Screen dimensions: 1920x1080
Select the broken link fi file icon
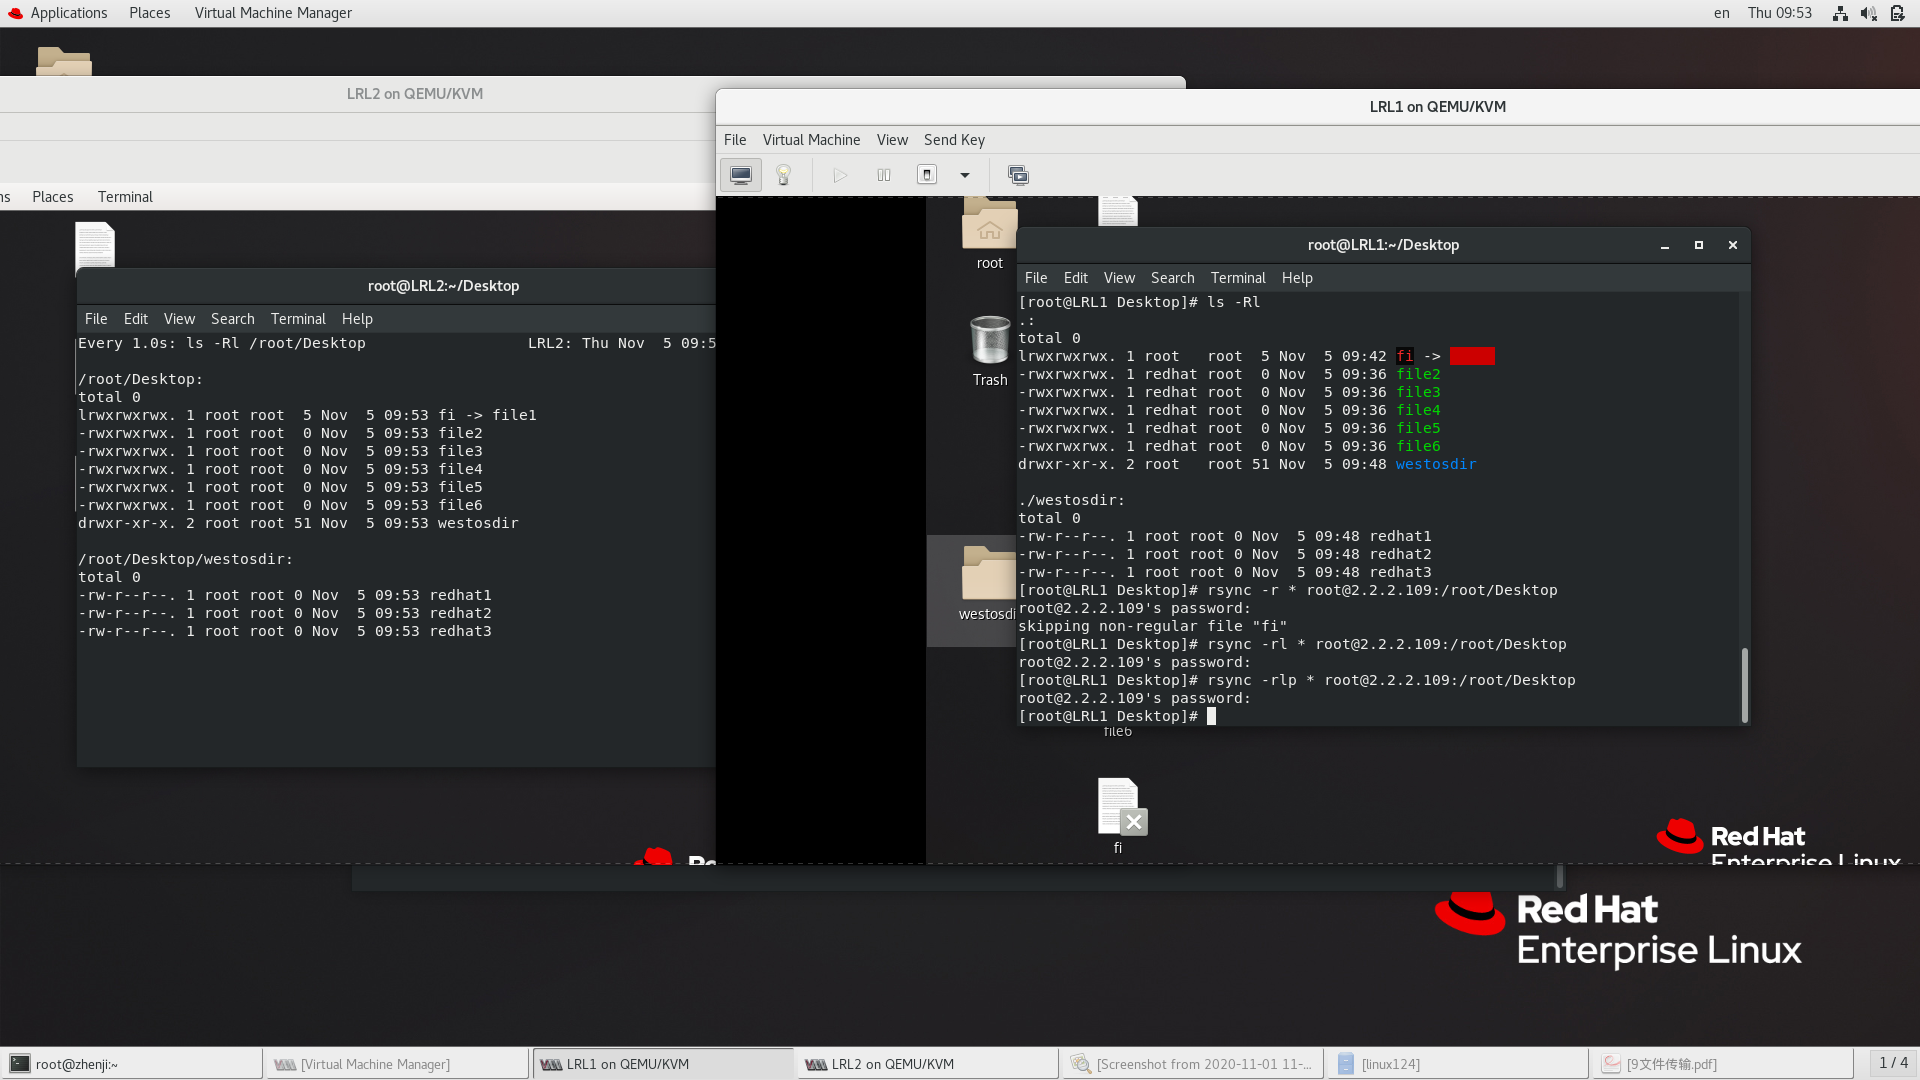1119,808
